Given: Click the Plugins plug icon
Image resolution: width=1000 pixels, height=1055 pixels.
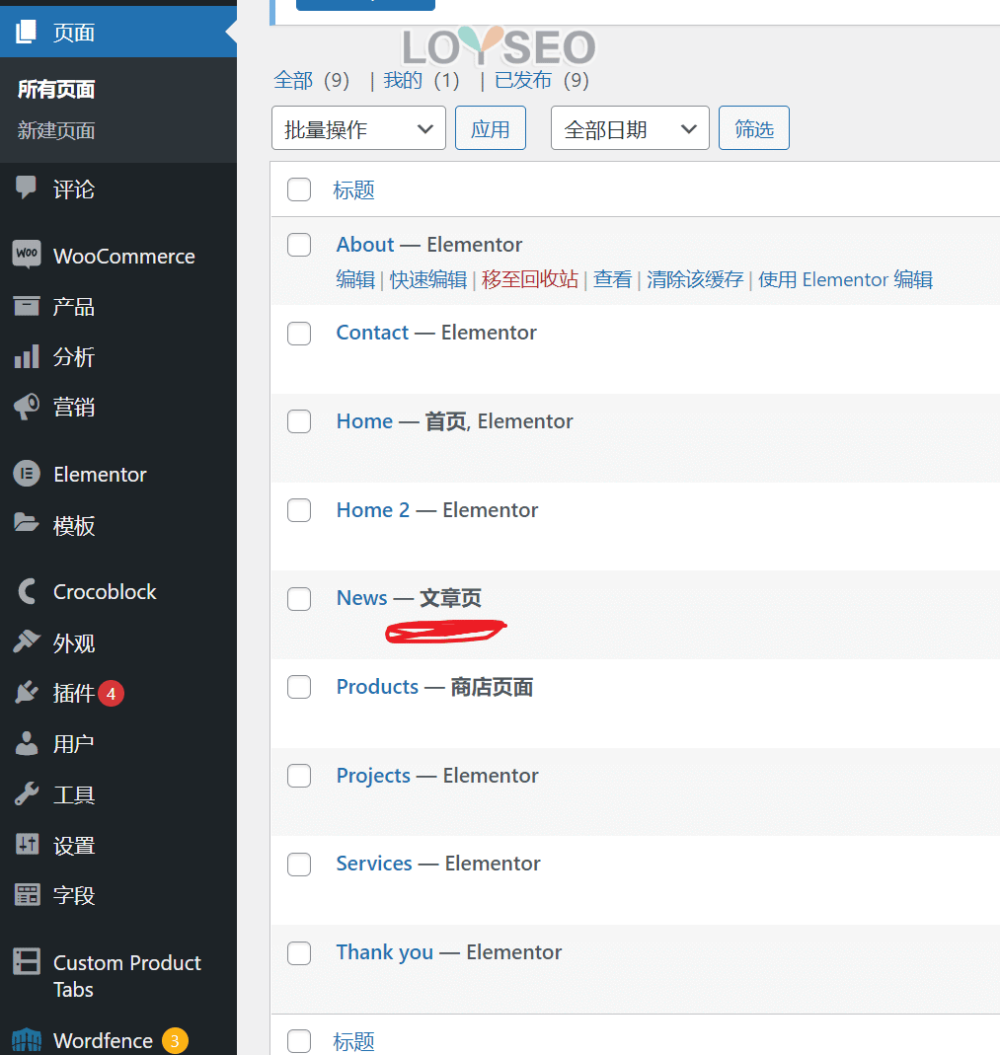Looking at the screenshot, I should coord(26,692).
